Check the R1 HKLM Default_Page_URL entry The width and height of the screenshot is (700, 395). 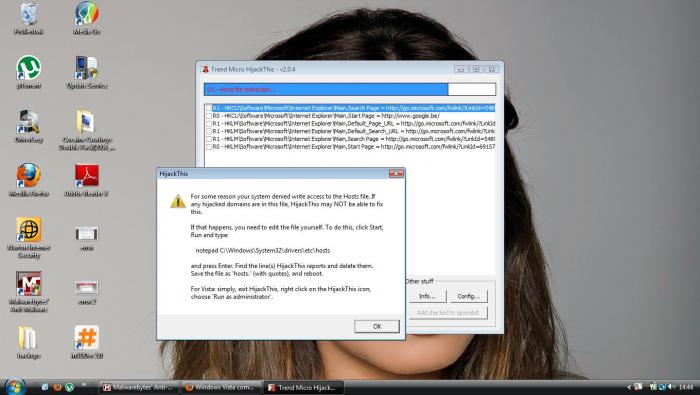coord(208,123)
